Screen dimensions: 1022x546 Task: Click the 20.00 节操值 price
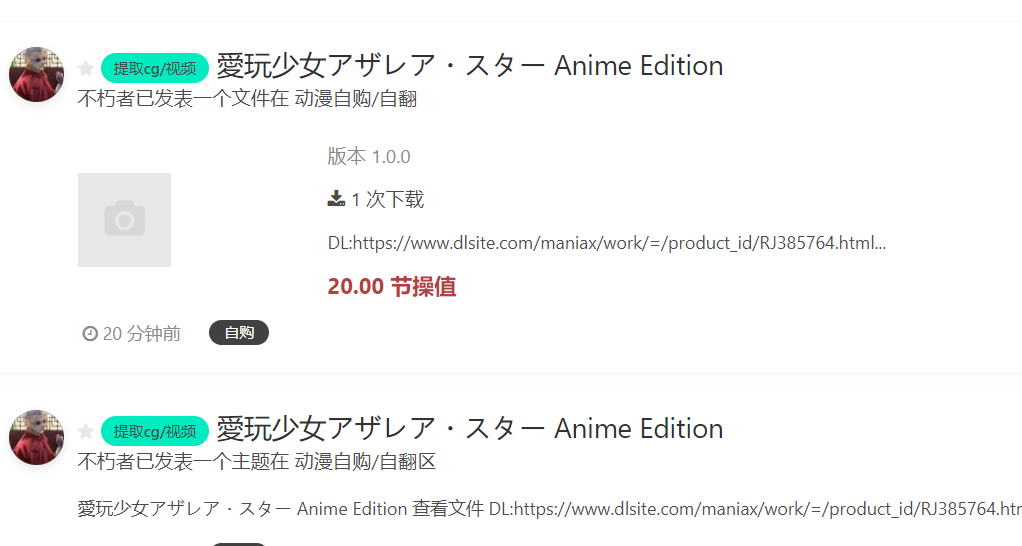coord(392,287)
